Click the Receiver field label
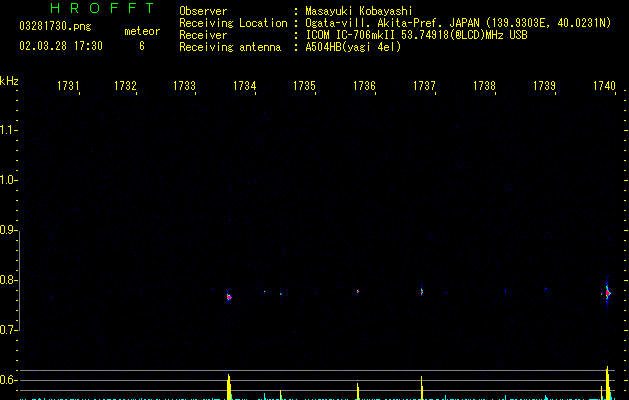 pos(203,35)
